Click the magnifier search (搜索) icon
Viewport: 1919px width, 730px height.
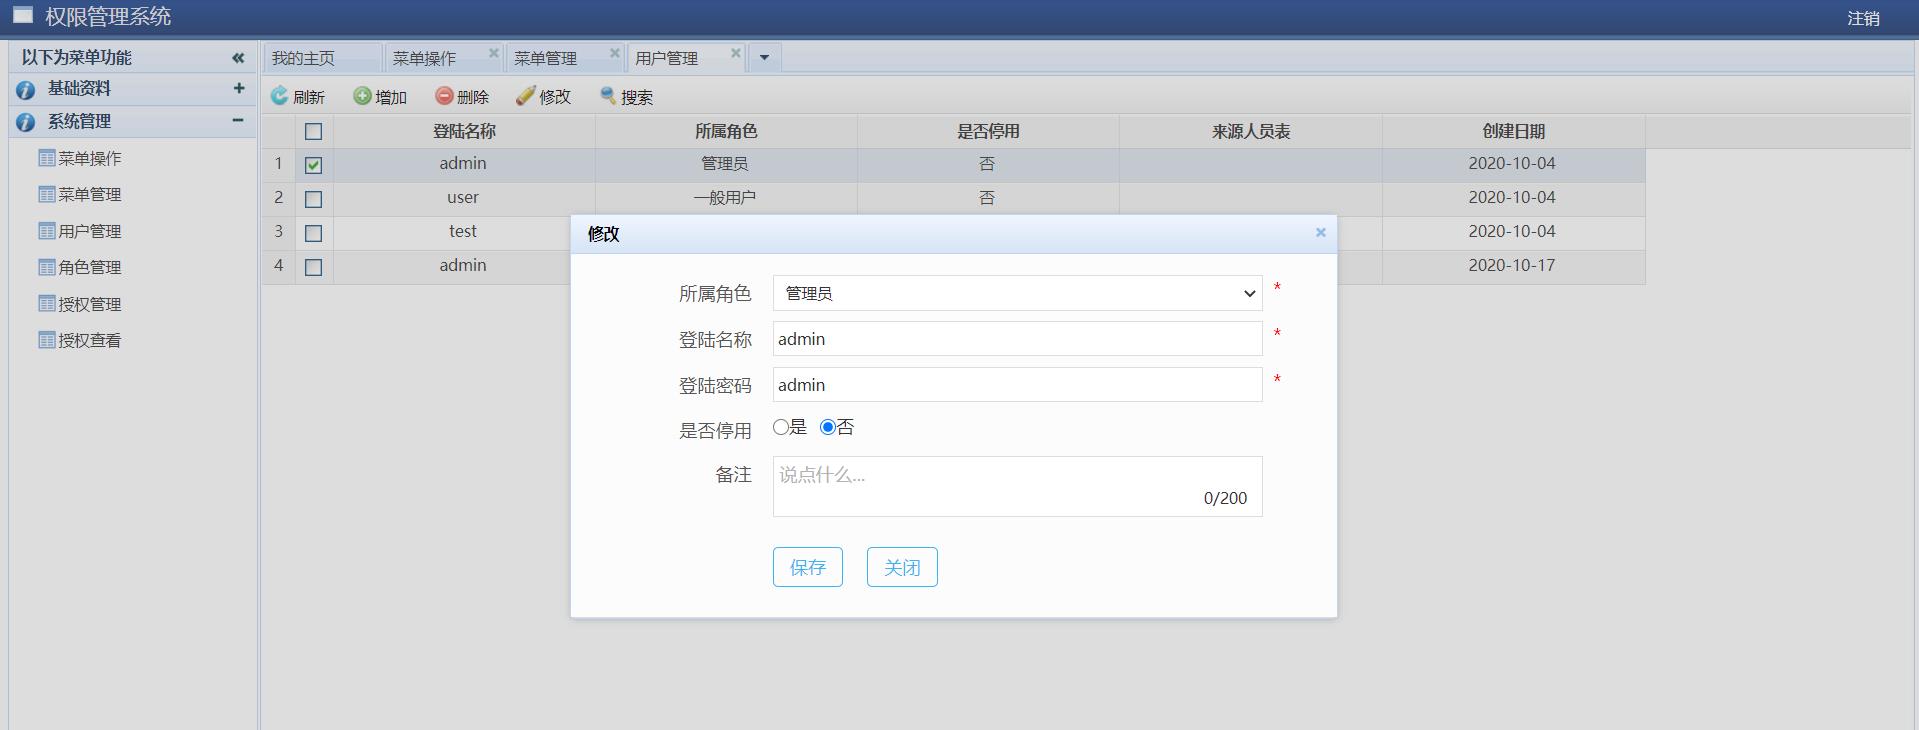[608, 96]
